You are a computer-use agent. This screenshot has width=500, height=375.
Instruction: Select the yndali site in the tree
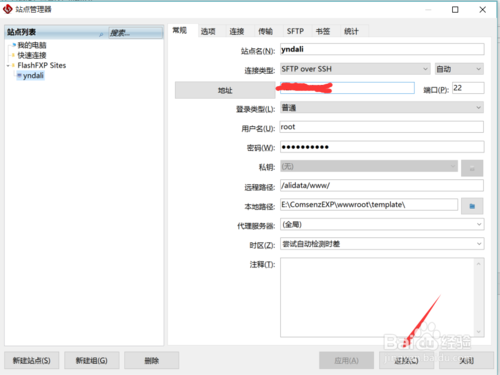click(33, 75)
